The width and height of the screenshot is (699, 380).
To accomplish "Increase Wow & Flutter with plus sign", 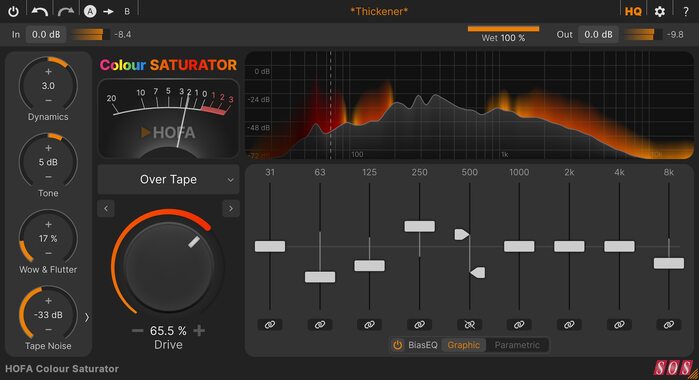I will pos(48,224).
